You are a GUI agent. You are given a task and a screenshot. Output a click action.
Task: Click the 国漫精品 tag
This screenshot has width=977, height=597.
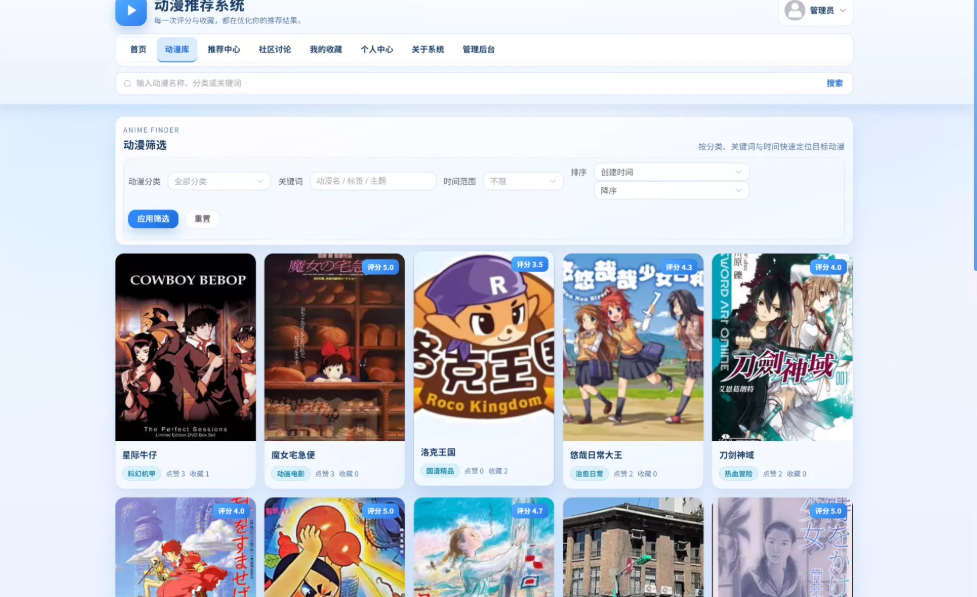pos(440,471)
